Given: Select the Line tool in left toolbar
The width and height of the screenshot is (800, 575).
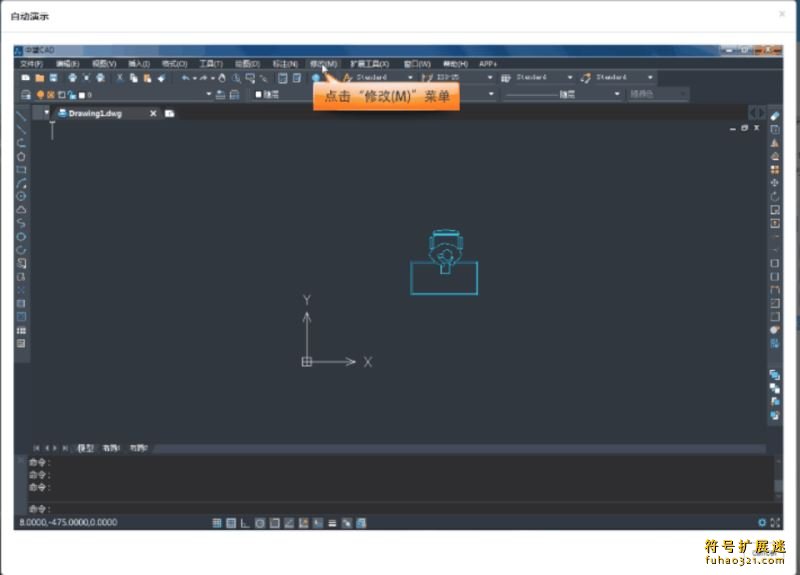Looking at the screenshot, I should point(21,116).
